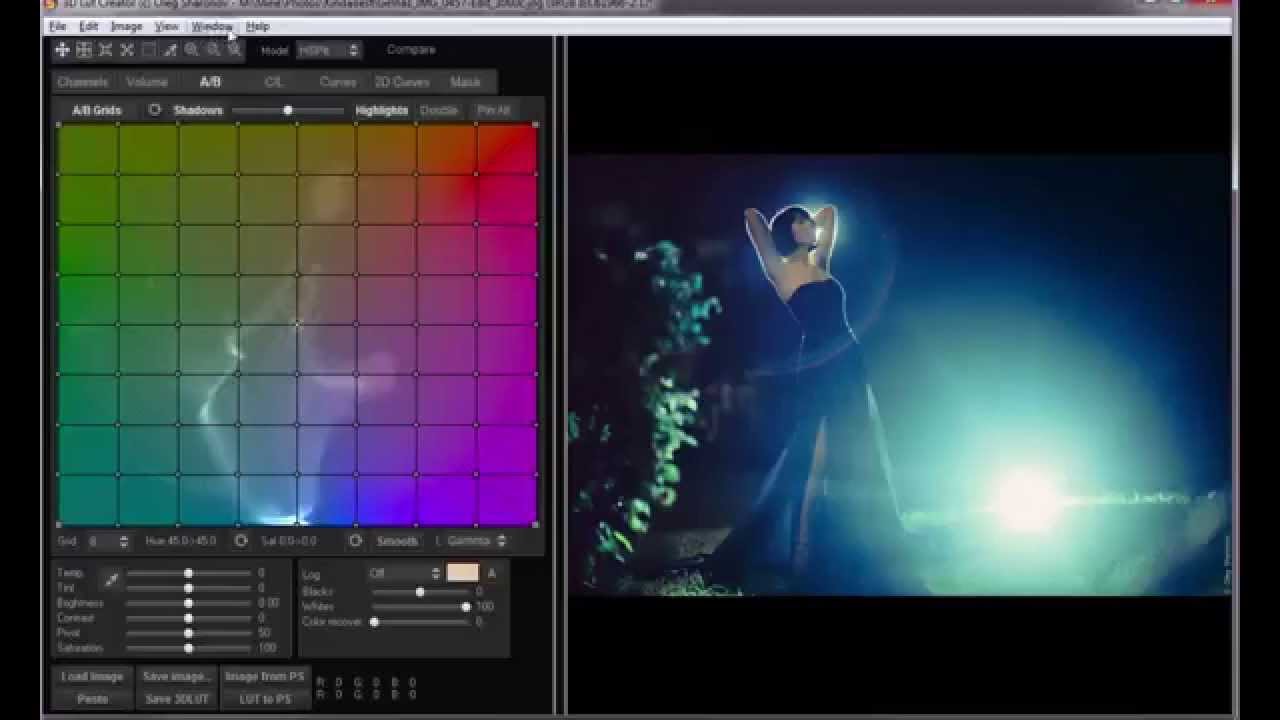Click the Image from PS button
This screenshot has width=1280, height=720.
click(265, 677)
